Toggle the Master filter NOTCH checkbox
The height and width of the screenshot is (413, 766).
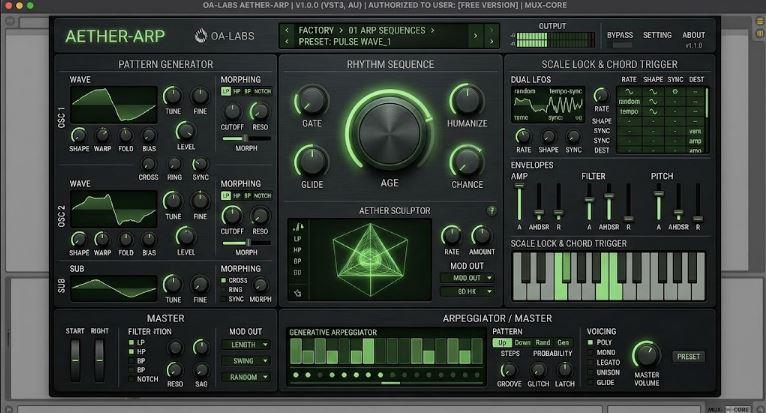[x=131, y=379]
